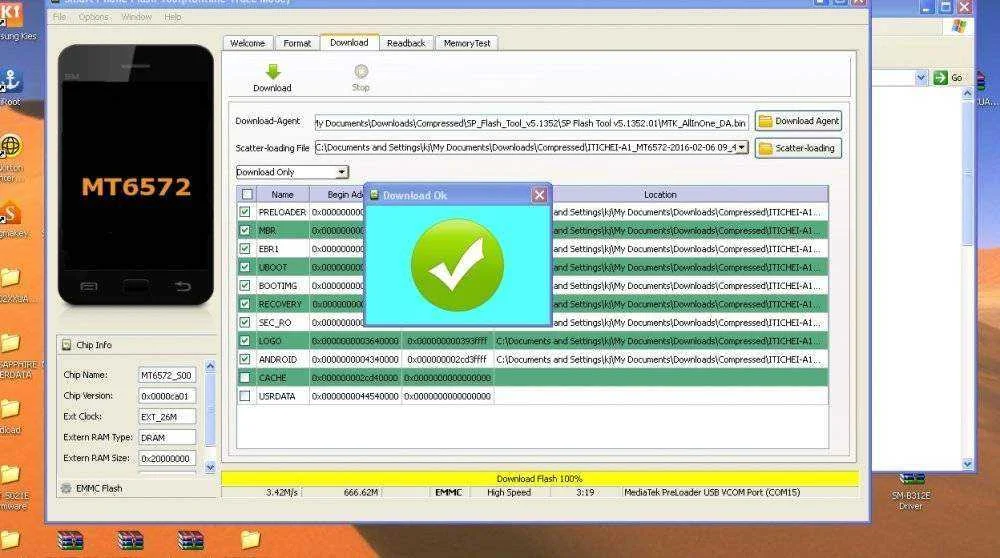The width and height of the screenshot is (1000, 558).
Task: Click the Ext Clock EXT_26M field
Action: point(166,417)
